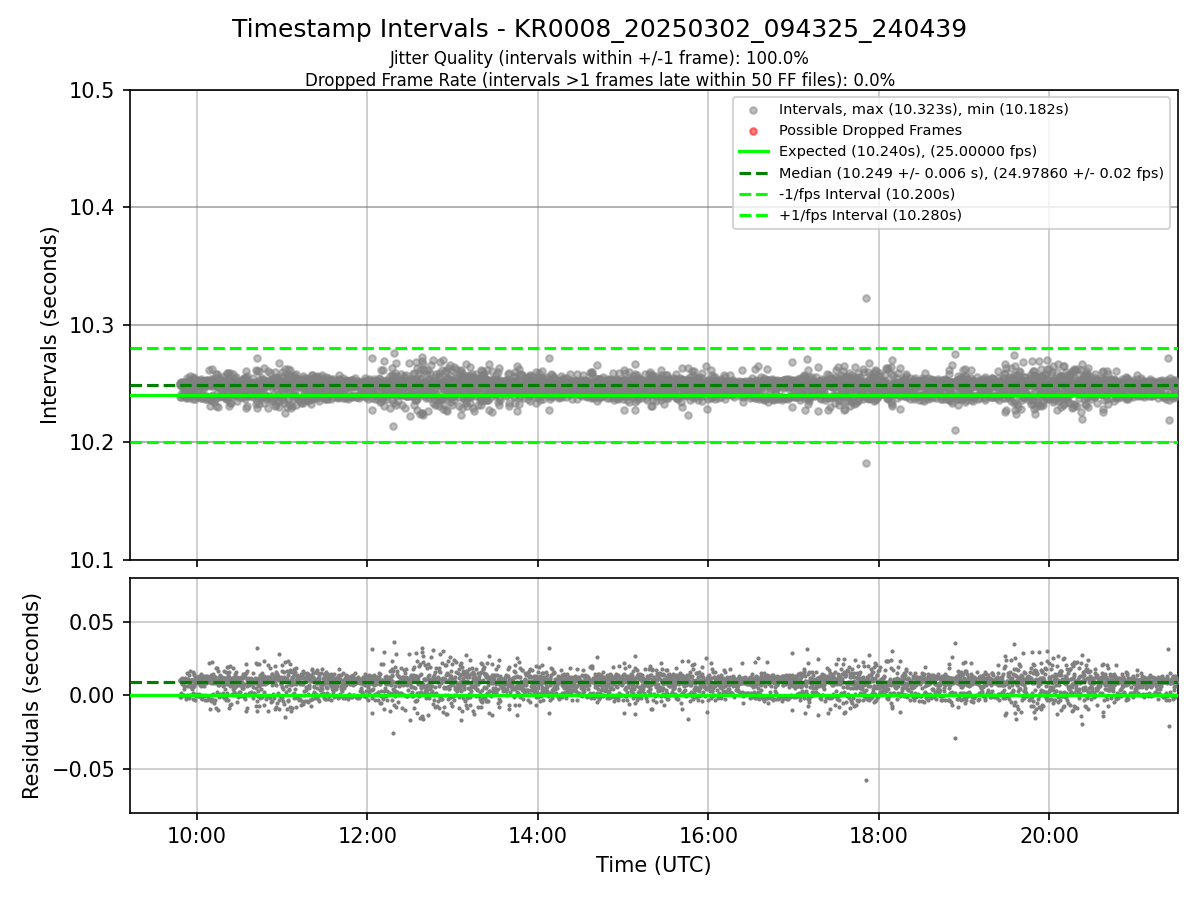Click the x-axis tick label '16:00'

point(708,837)
